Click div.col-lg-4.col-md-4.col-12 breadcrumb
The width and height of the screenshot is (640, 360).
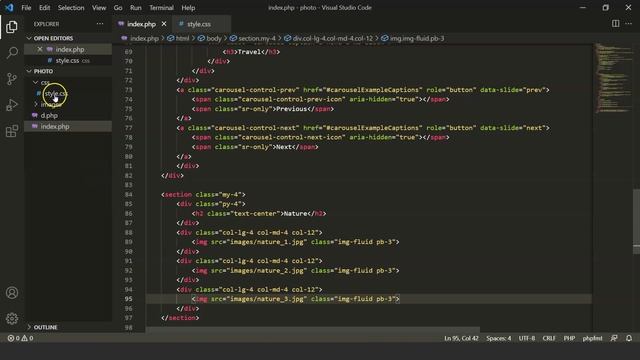[x=332, y=38]
